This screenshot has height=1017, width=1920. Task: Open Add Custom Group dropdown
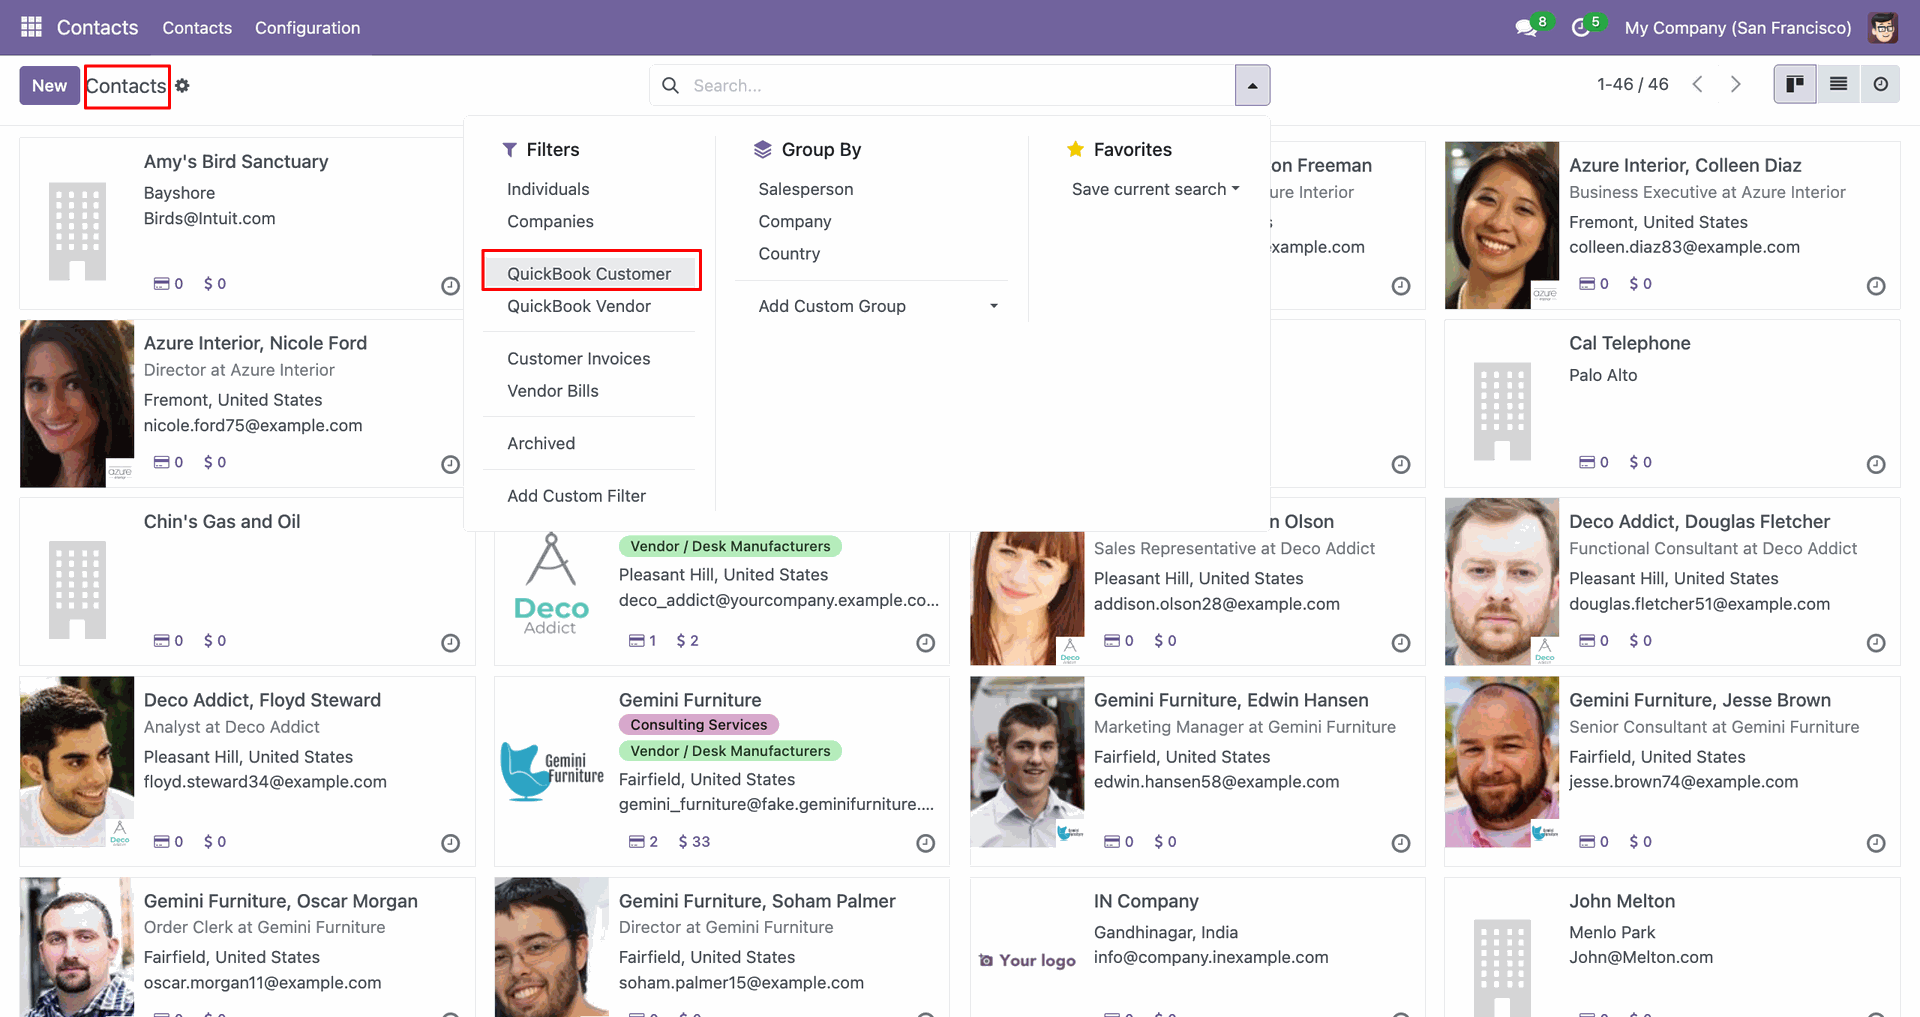[877, 306]
